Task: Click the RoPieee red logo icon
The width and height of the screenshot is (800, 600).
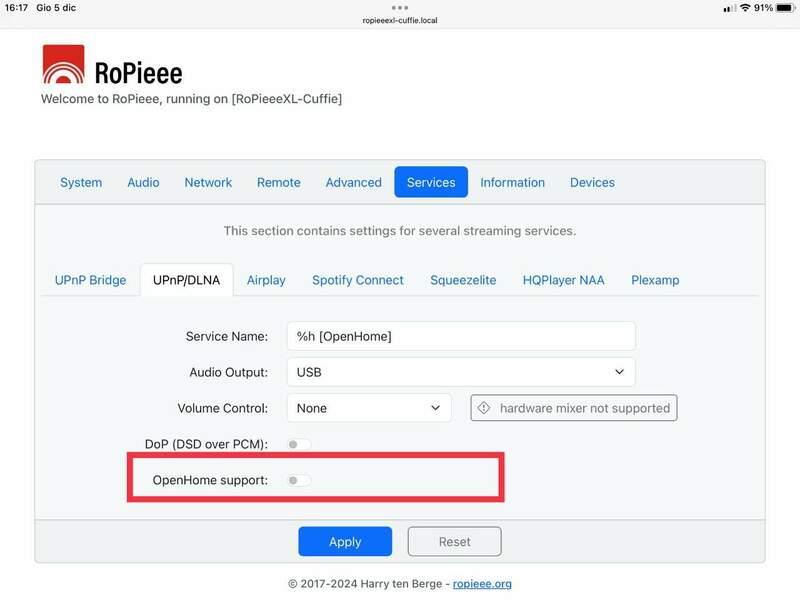Action: (x=63, y=66)
